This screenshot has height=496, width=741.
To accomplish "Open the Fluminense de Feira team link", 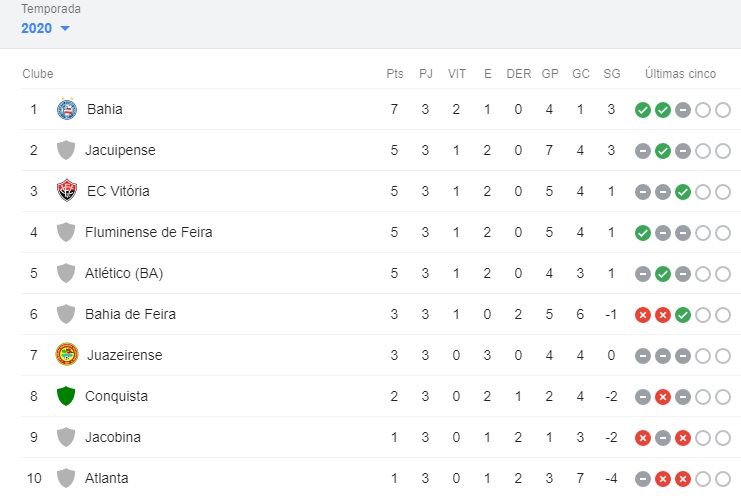I will pyautogui.click(x=148, y=232).
